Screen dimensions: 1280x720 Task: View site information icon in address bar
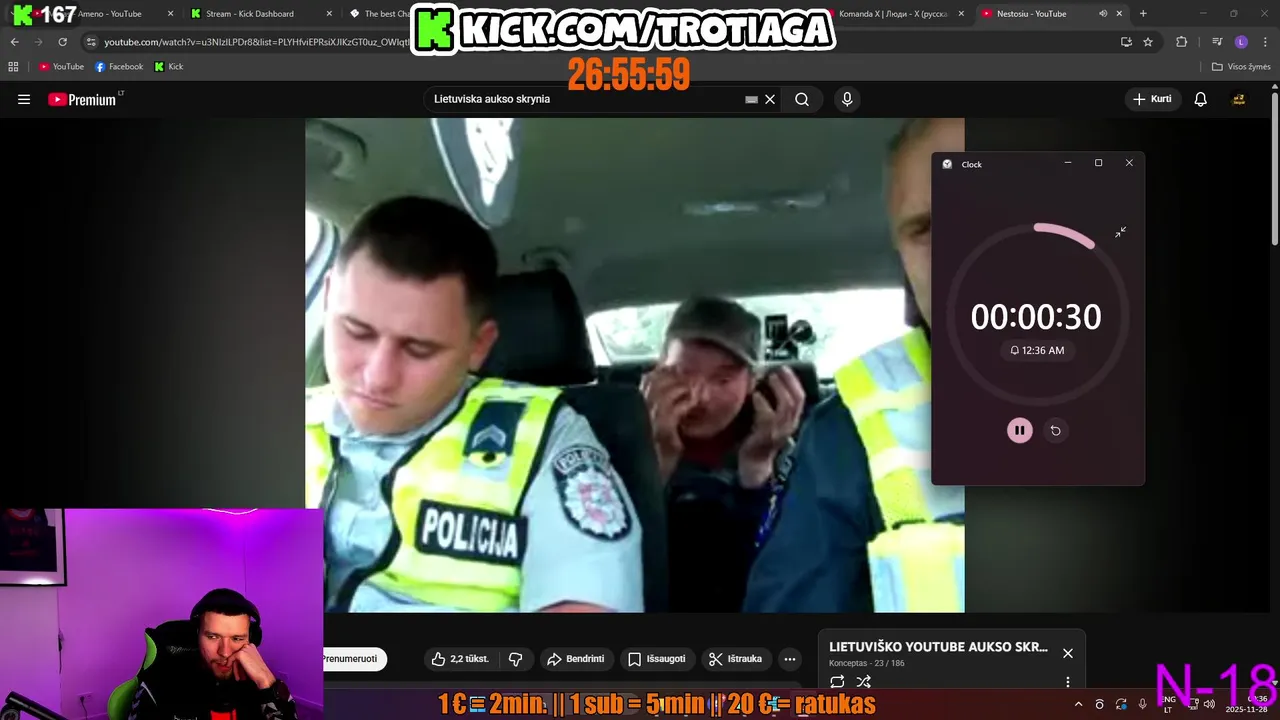91,42
